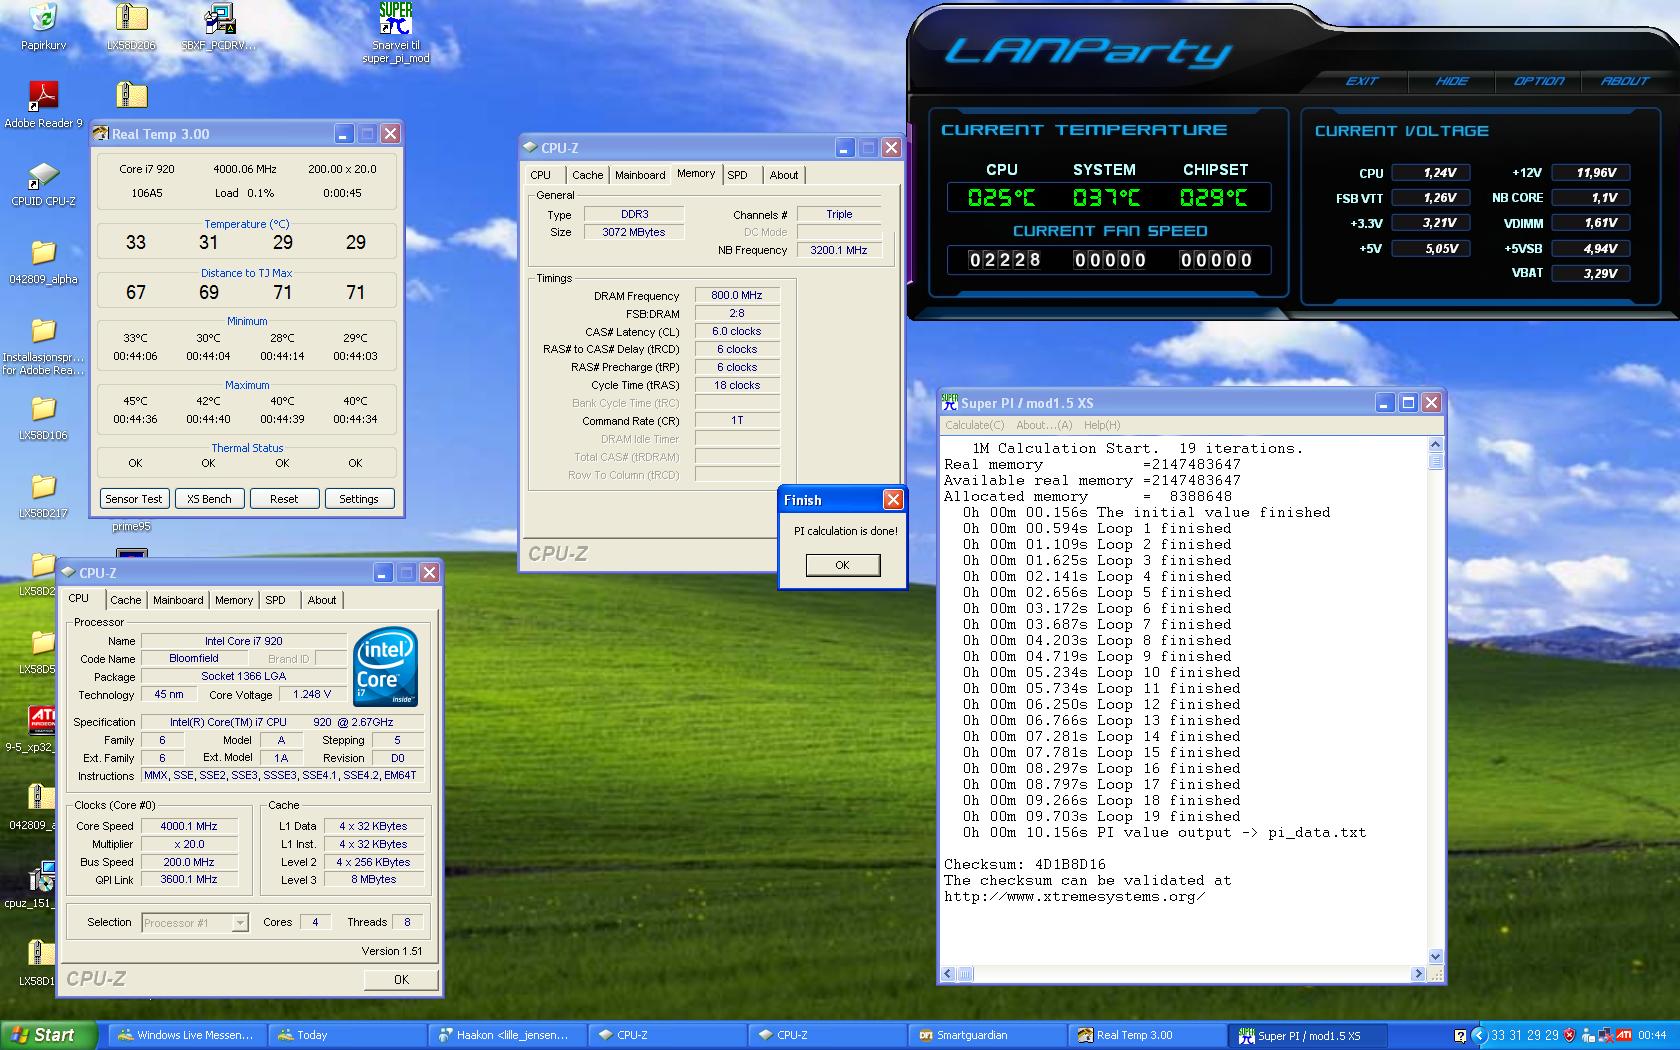The image size is (1680, 1050).
Task: Open About tab in front CPU-Z window
Action: click(x=322, y=600)
